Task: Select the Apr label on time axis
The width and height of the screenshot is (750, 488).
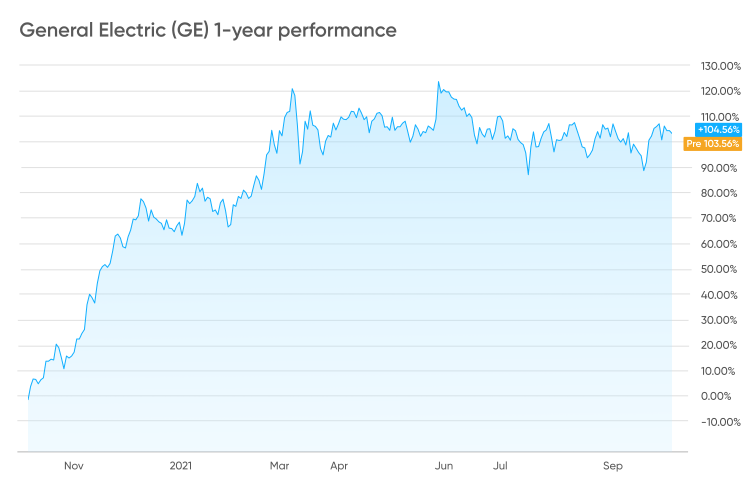Action: [x=339, y=466]
